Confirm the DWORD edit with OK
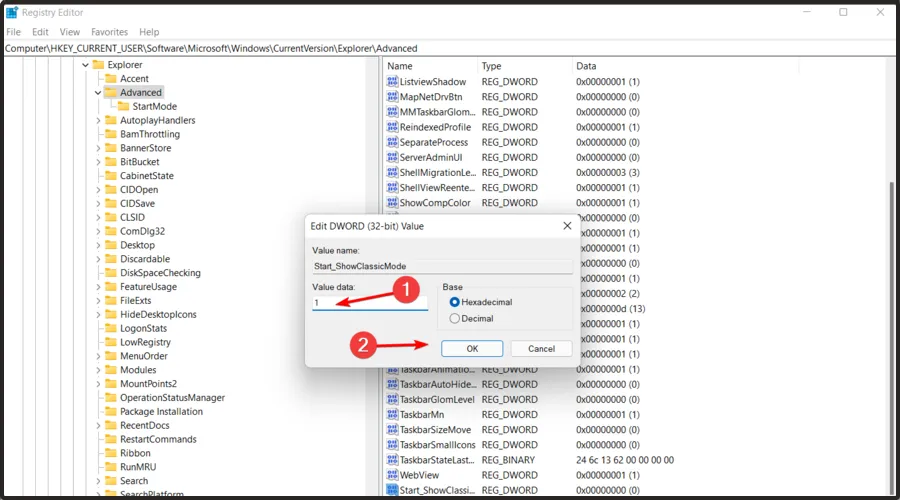This screenshot has width=900, height=500. pyautogui.click(x=471, y=348)
